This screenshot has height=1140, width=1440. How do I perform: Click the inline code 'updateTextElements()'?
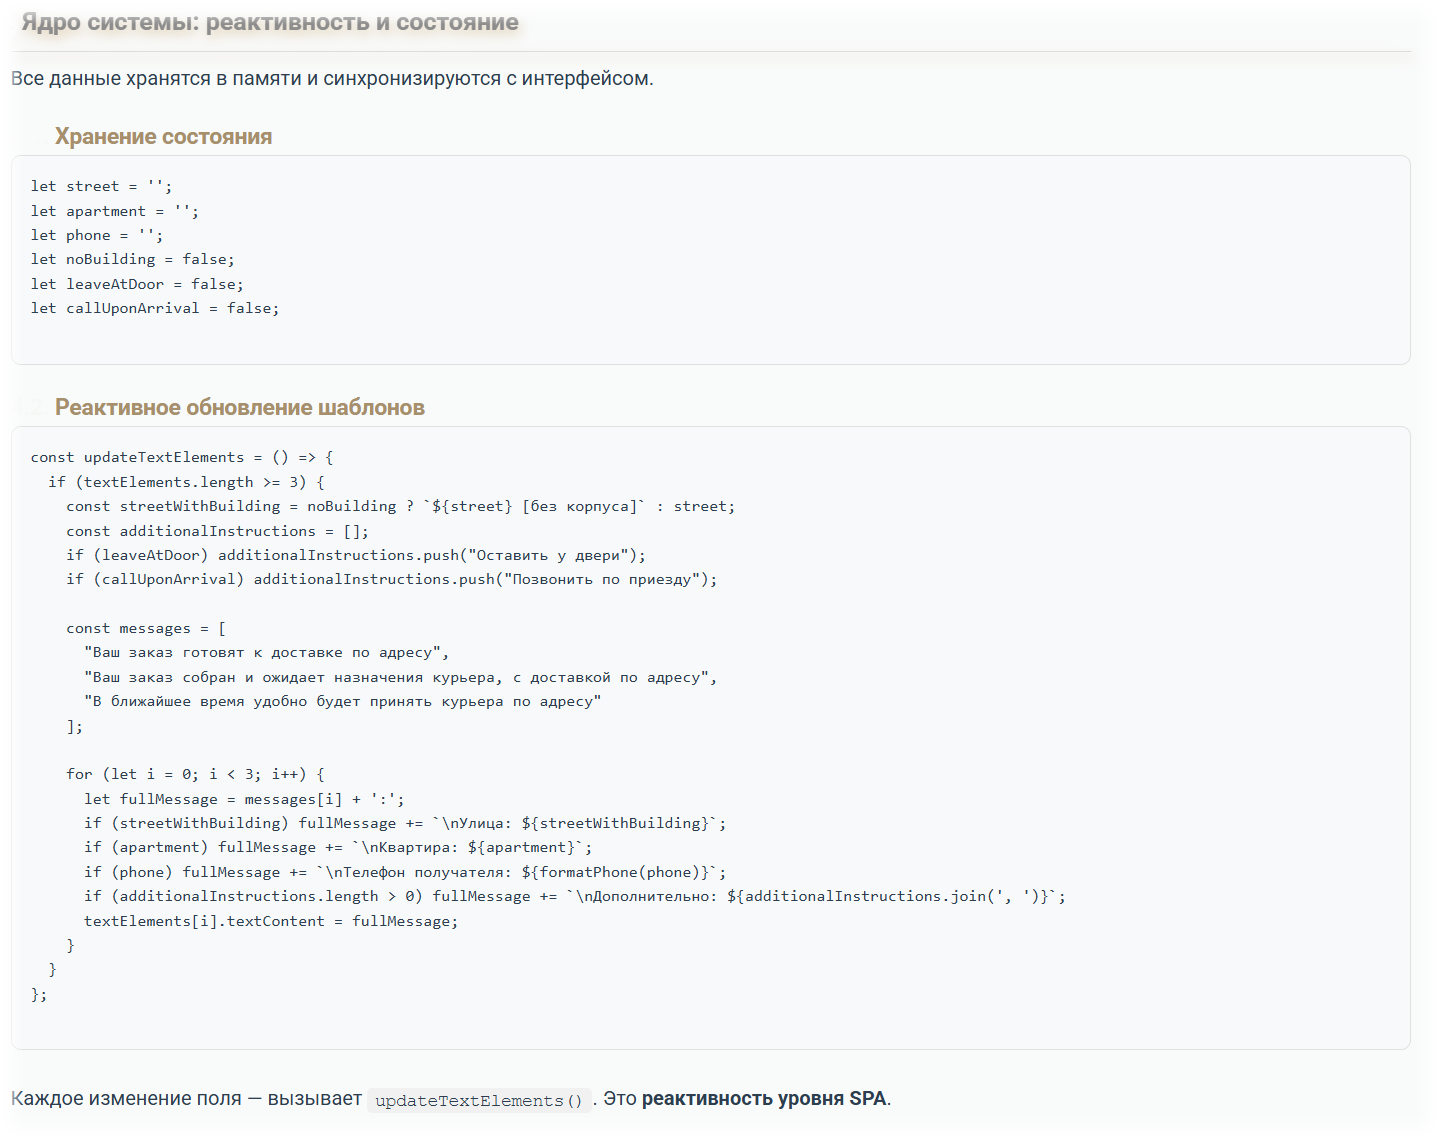pyautogui.click(x=478, y=1100)
